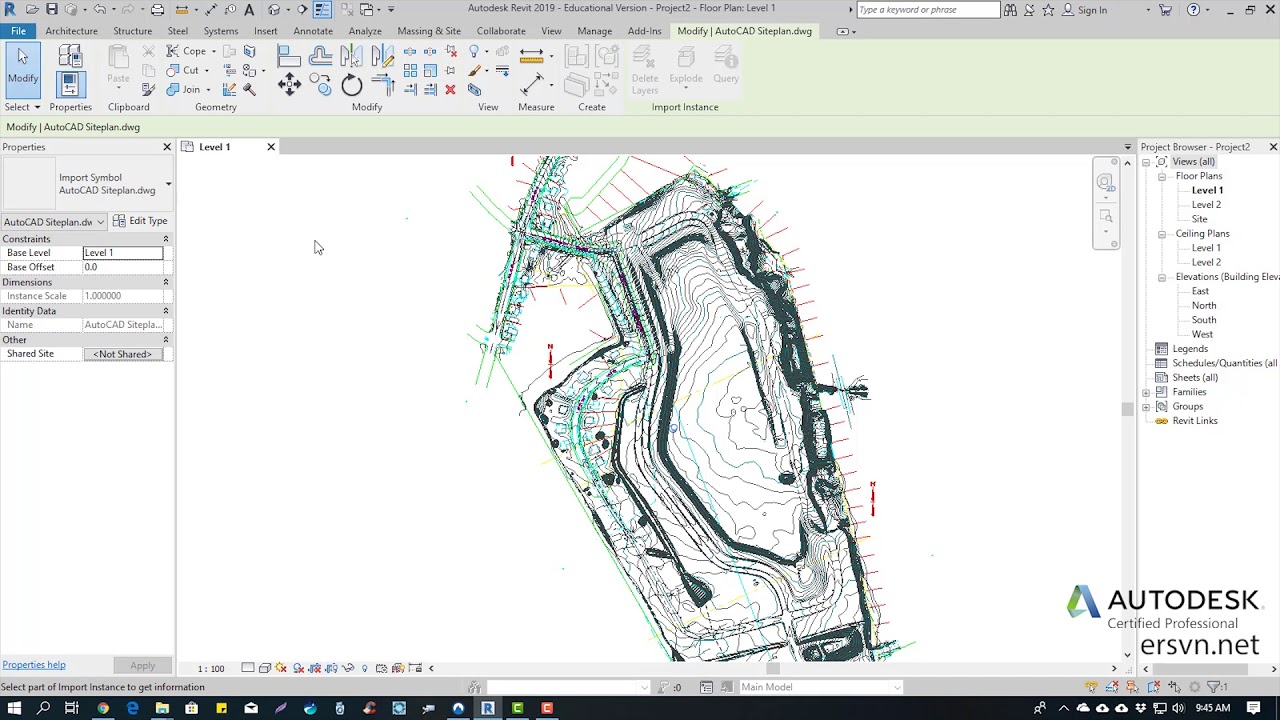This screenshot has height=720, width=1280.
Task: Toggle Show Crop Region in the view control bar
Action: [x=331, y=668]
